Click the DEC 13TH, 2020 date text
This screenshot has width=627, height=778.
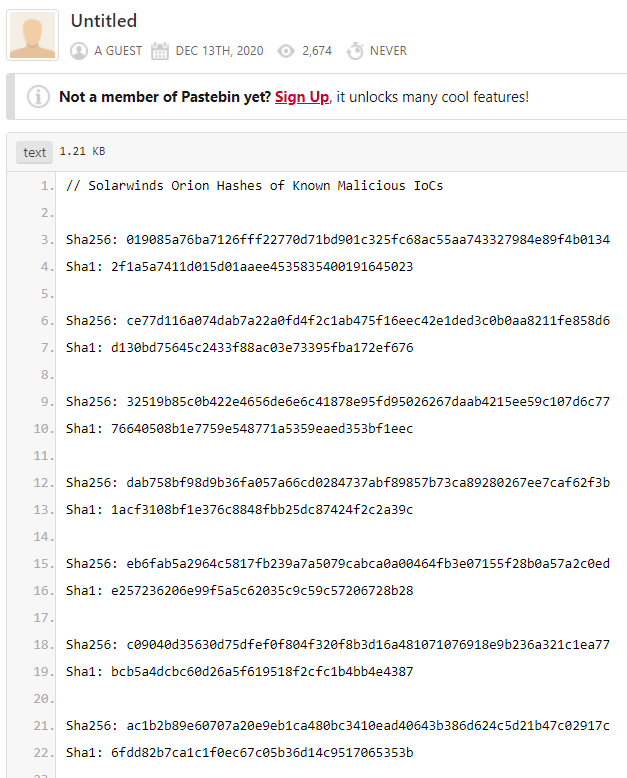(219, 51)
